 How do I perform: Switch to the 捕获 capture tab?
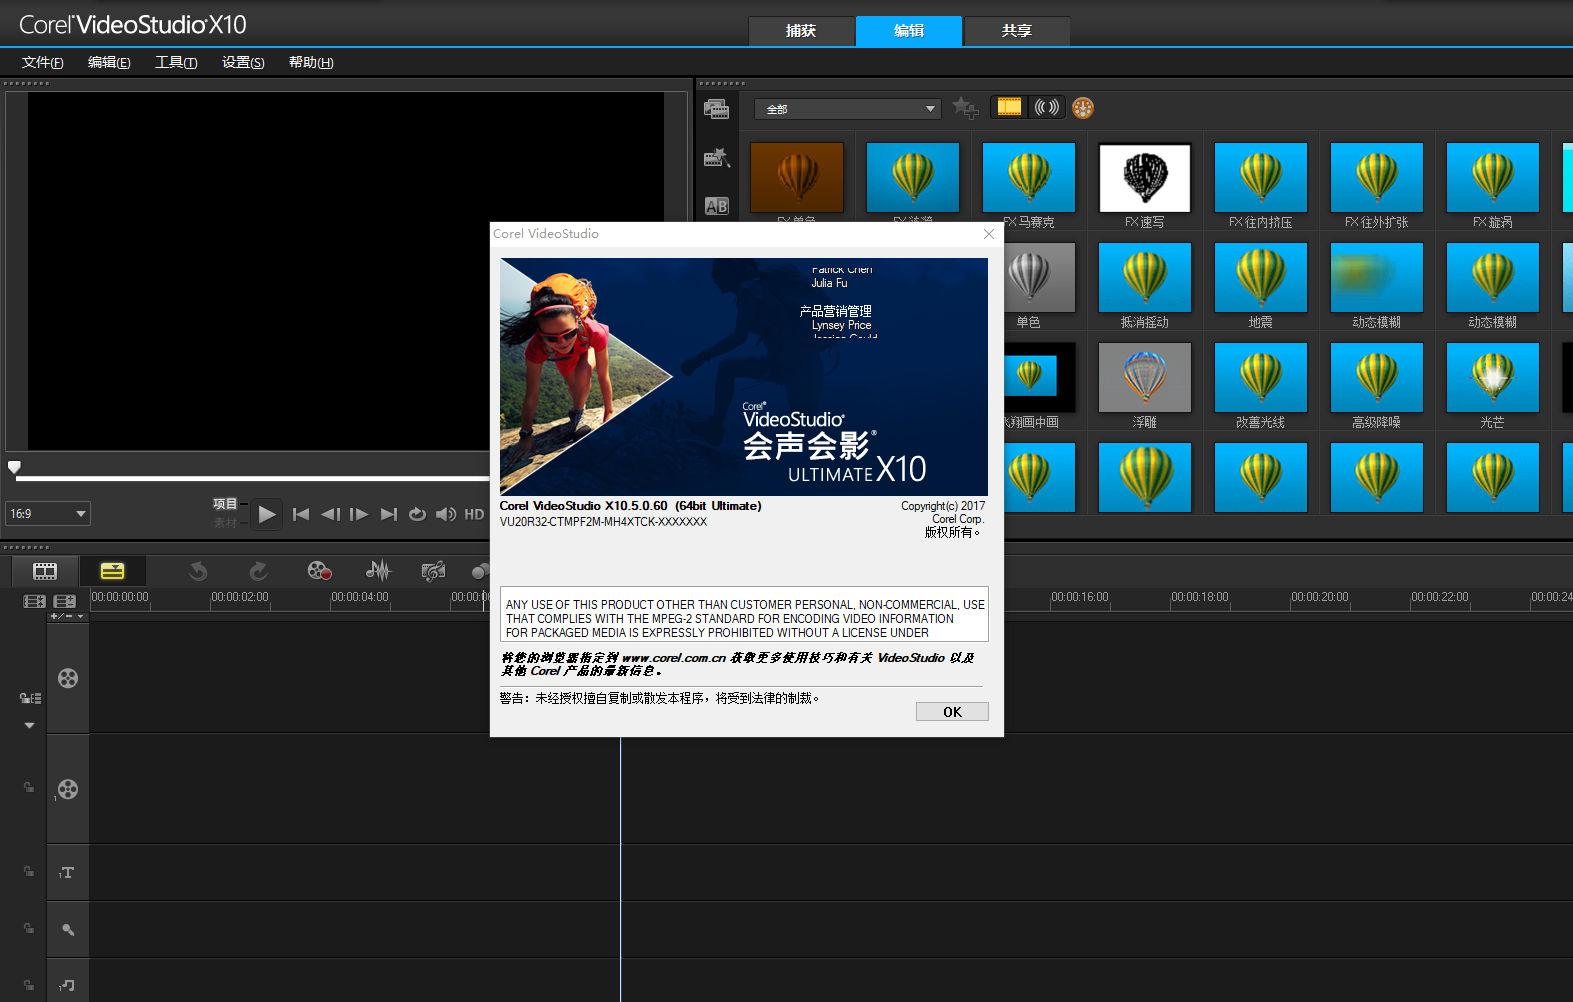(801, 31)
